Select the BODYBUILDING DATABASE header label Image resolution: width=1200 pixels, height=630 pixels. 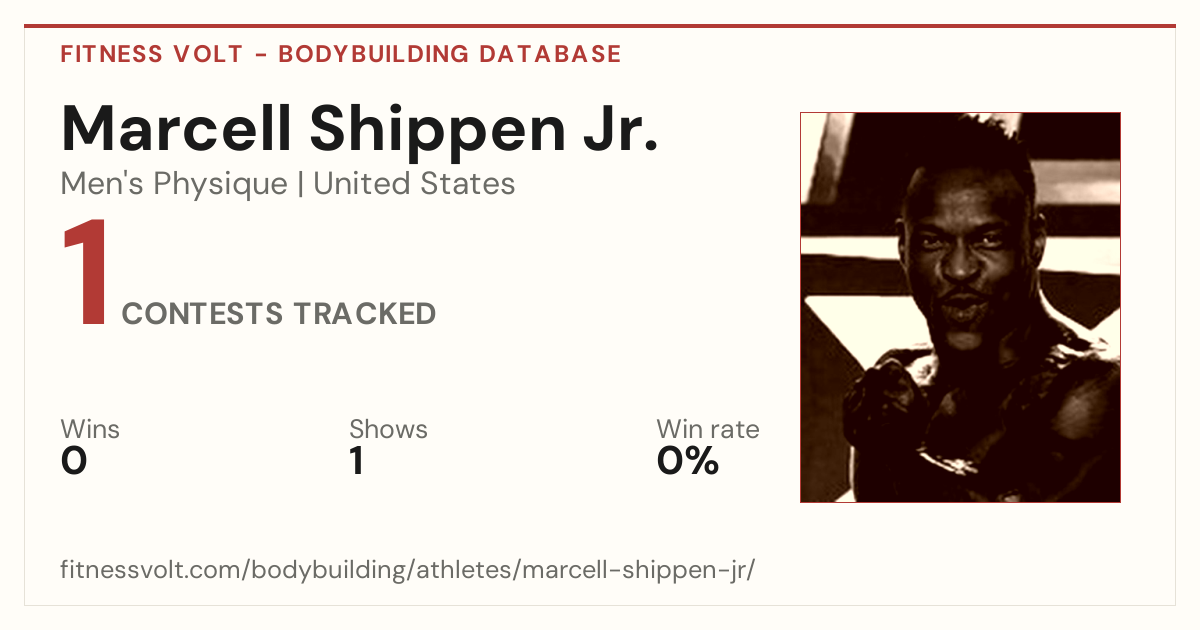(x=450, y=54)
